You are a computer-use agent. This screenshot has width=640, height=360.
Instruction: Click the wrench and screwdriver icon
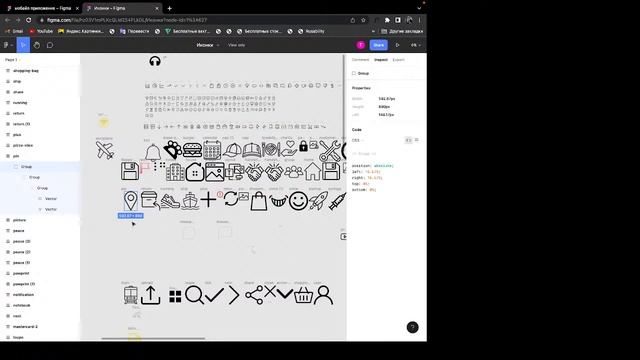pyautogui.click(x=329, y=151)
